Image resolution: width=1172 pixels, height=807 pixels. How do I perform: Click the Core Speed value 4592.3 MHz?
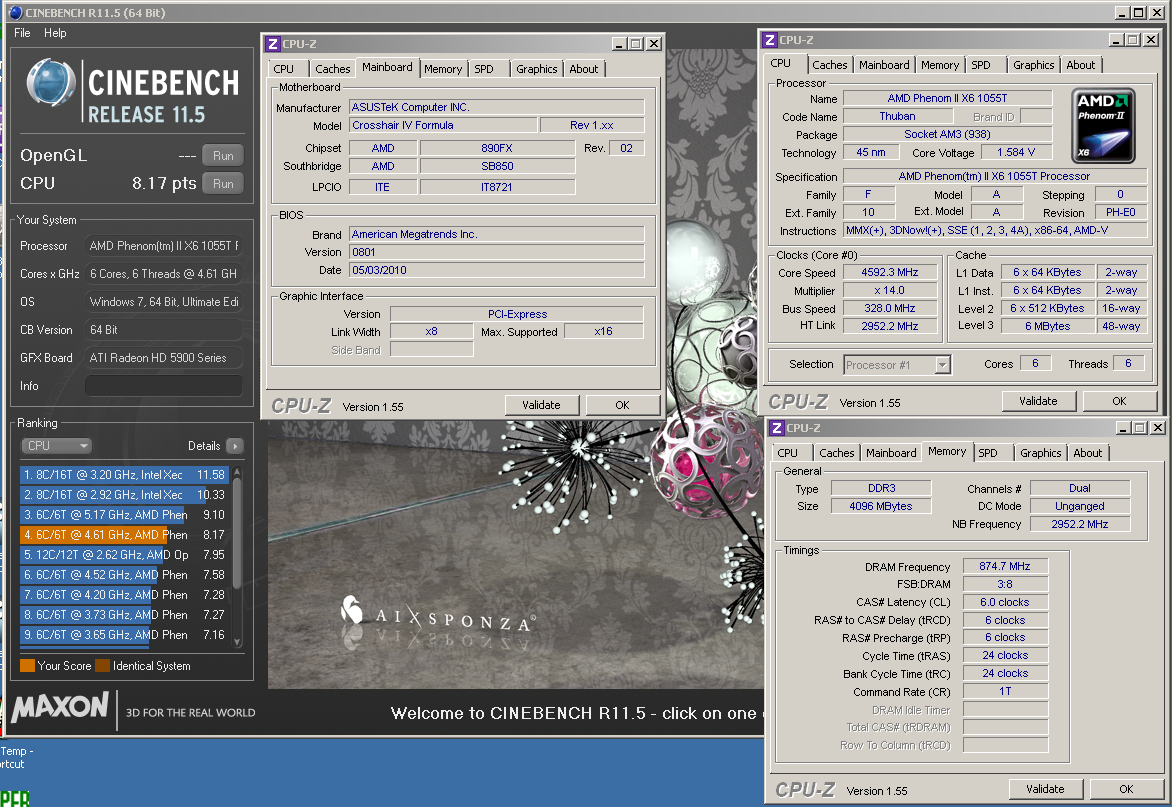pos(889,273)
